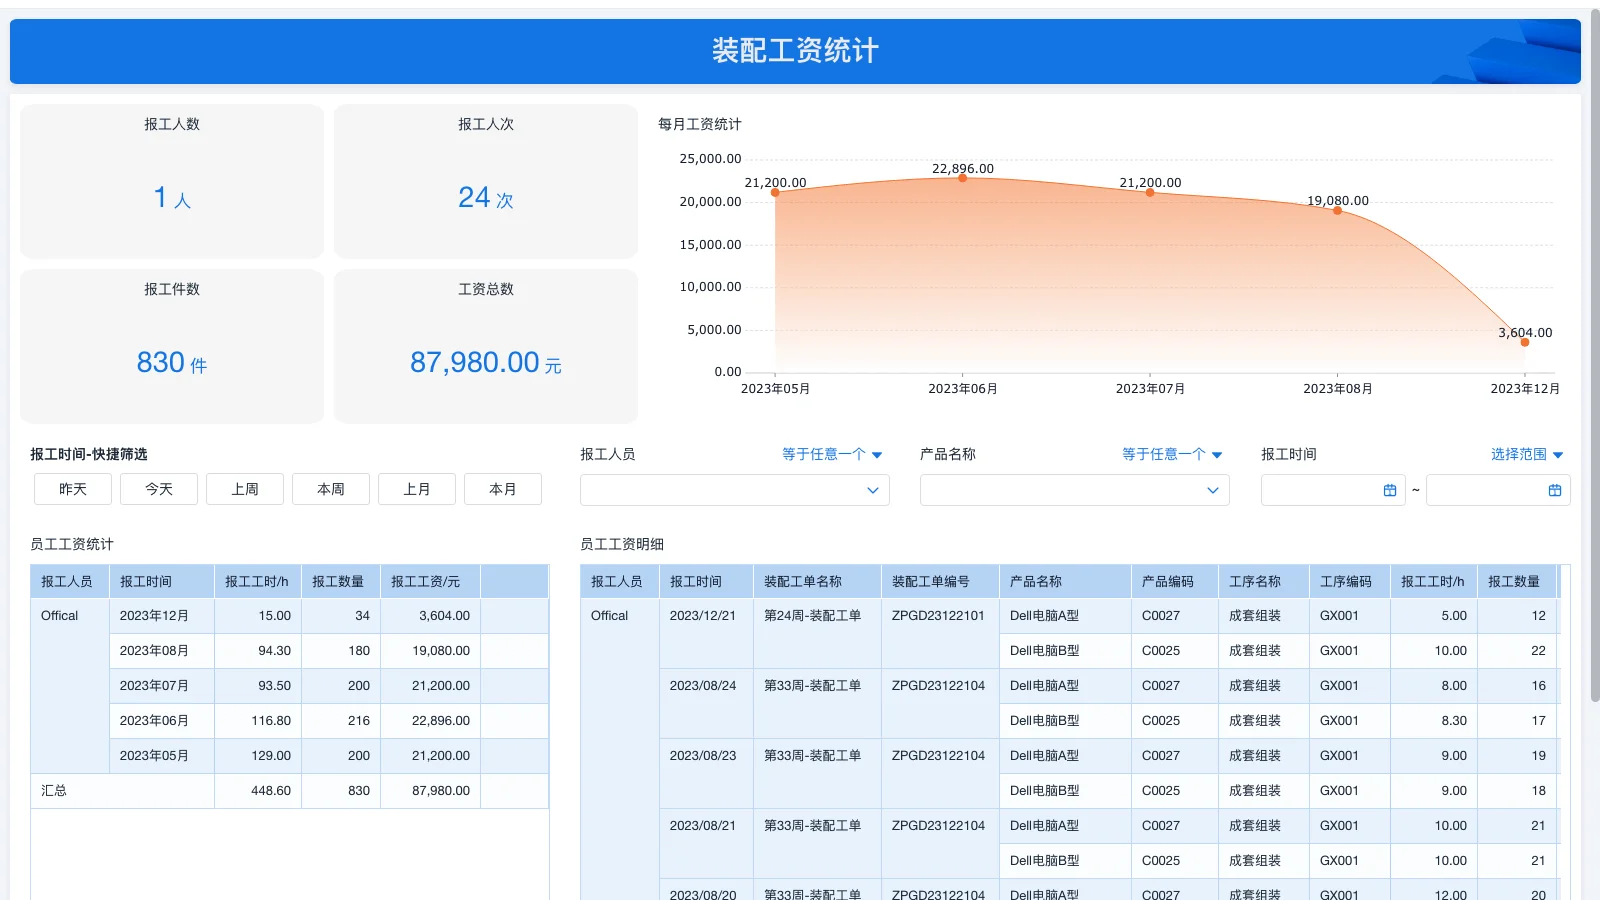Click the 昨天 quick filter button
Screen dimensions: 1600x900
click(72, 489)
